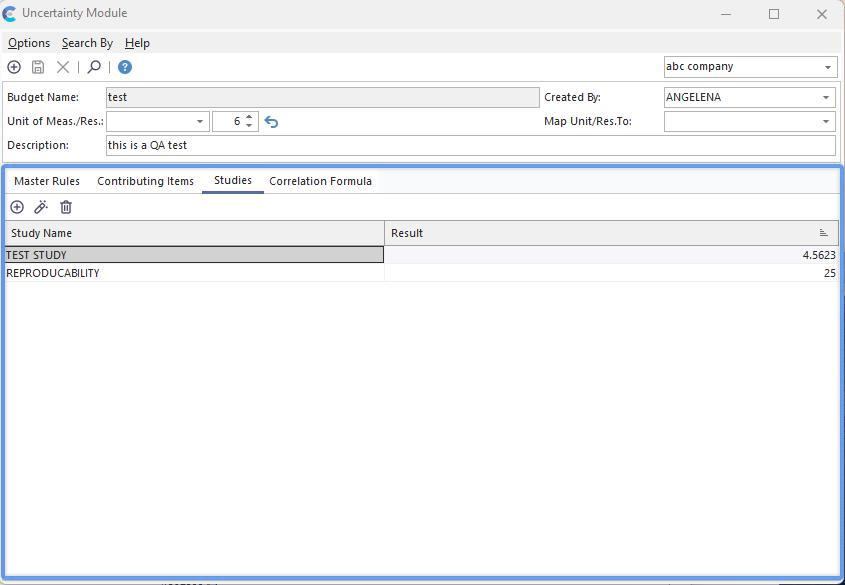Click the add new budget plus icon
Viewport: 845px width, 585px height.
(14, 67)
